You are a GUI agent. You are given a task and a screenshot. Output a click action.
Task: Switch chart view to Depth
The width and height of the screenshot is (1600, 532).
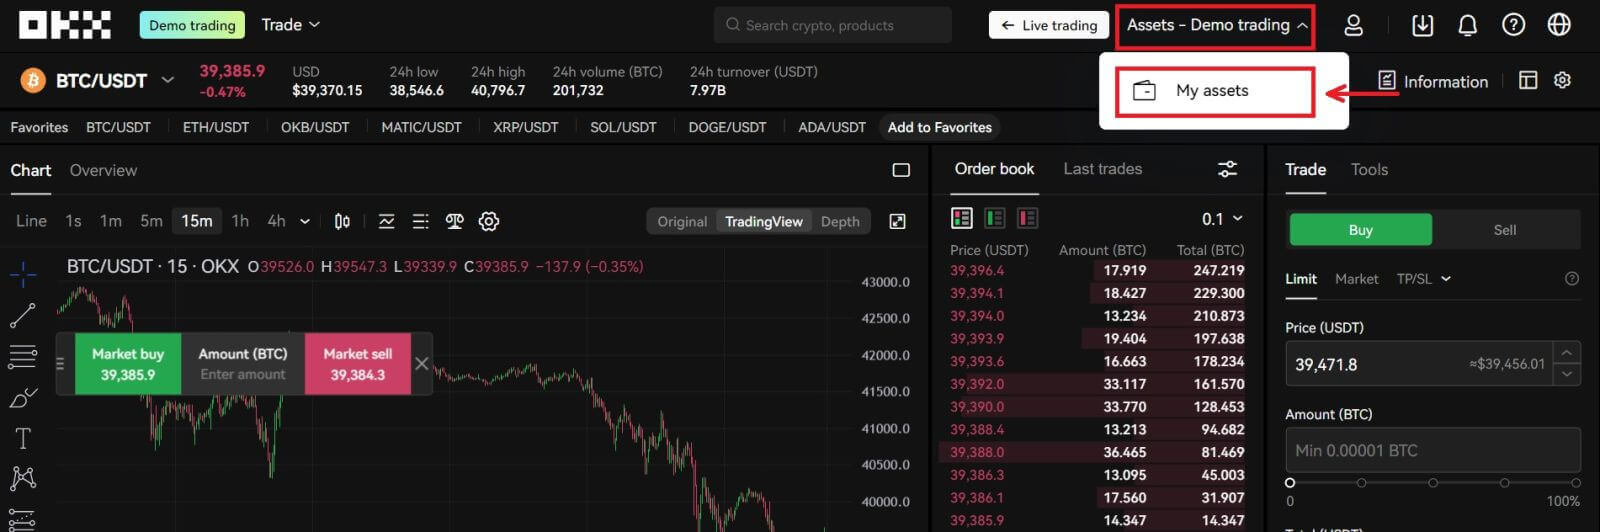[x=840, y=221]
